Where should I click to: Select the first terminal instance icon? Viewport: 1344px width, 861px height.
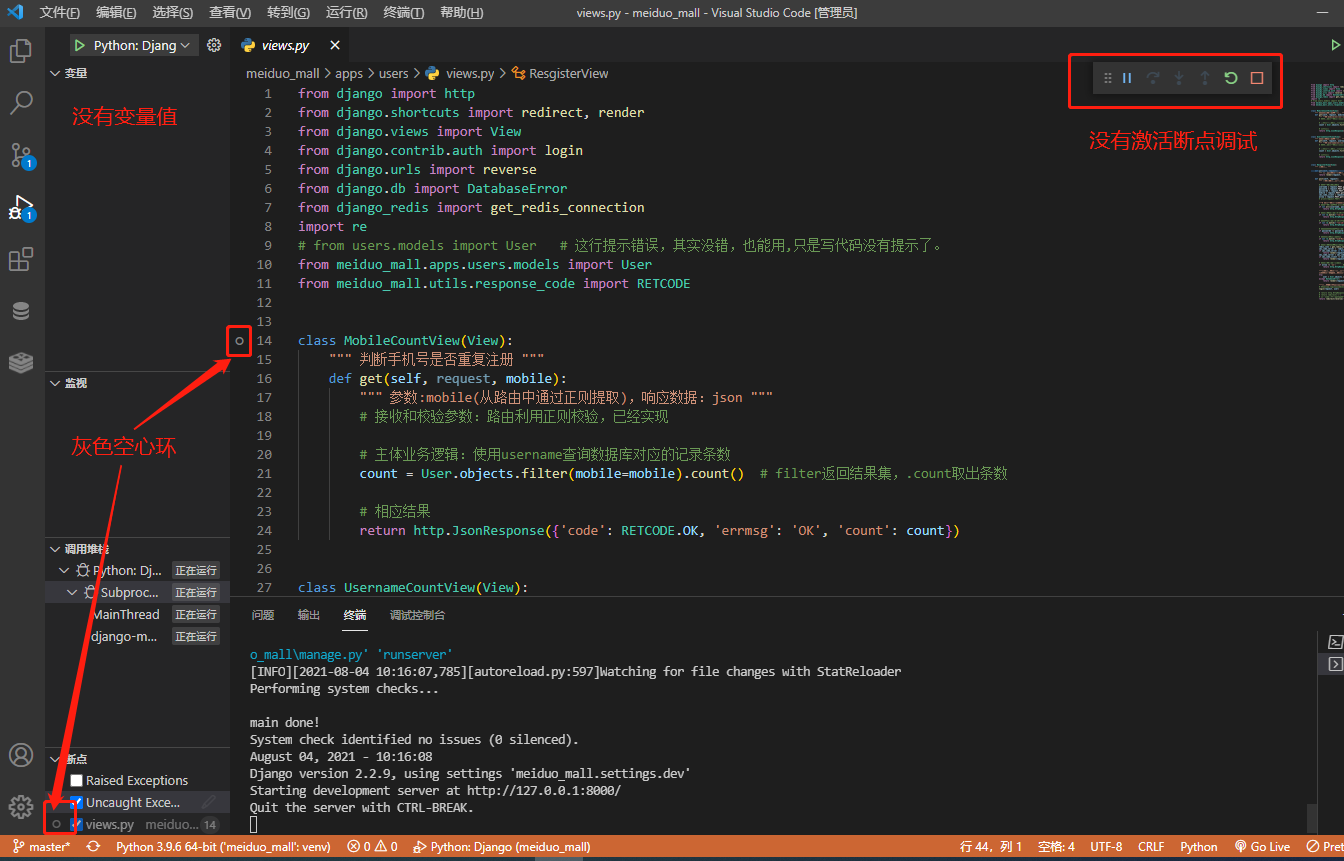[x=1335, y=642]
